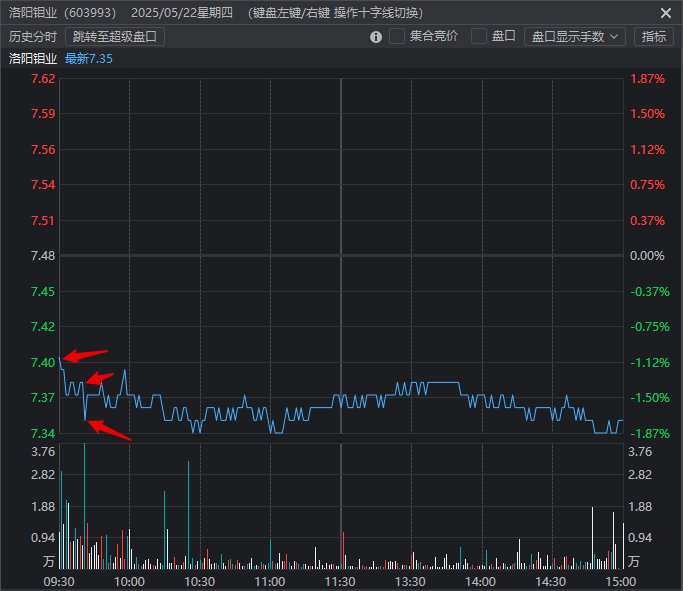Toggle the 盘口 checkbox
683x591 pixels.
point(479,37)
